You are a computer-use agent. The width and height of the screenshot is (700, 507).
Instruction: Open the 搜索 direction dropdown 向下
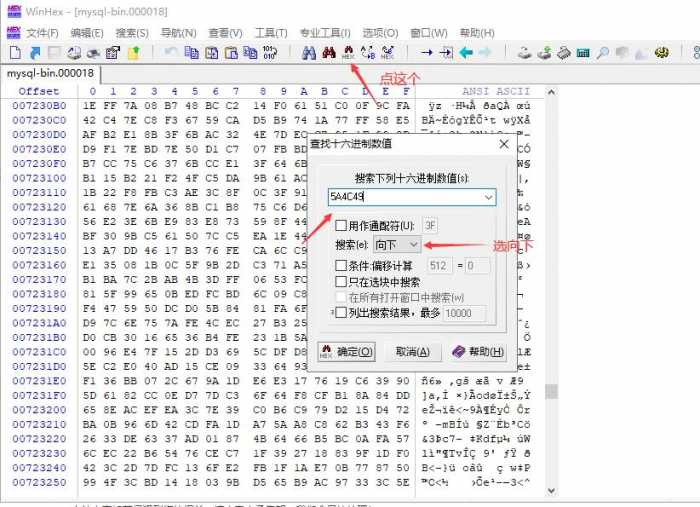click(x=397, y=245)
